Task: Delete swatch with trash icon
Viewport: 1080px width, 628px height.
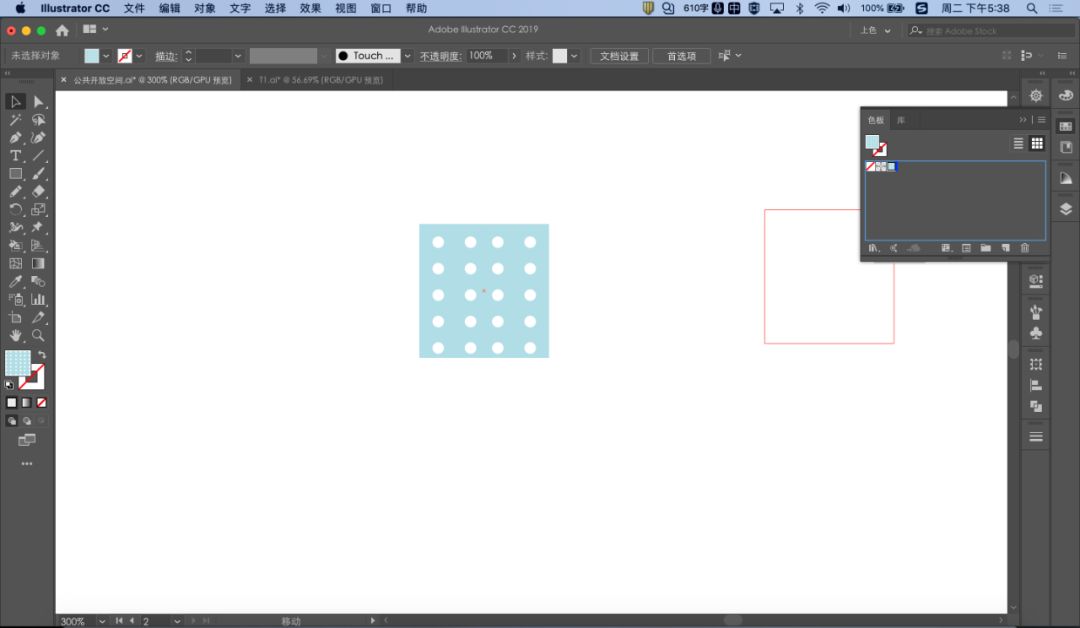Action: pos(1024,248)
